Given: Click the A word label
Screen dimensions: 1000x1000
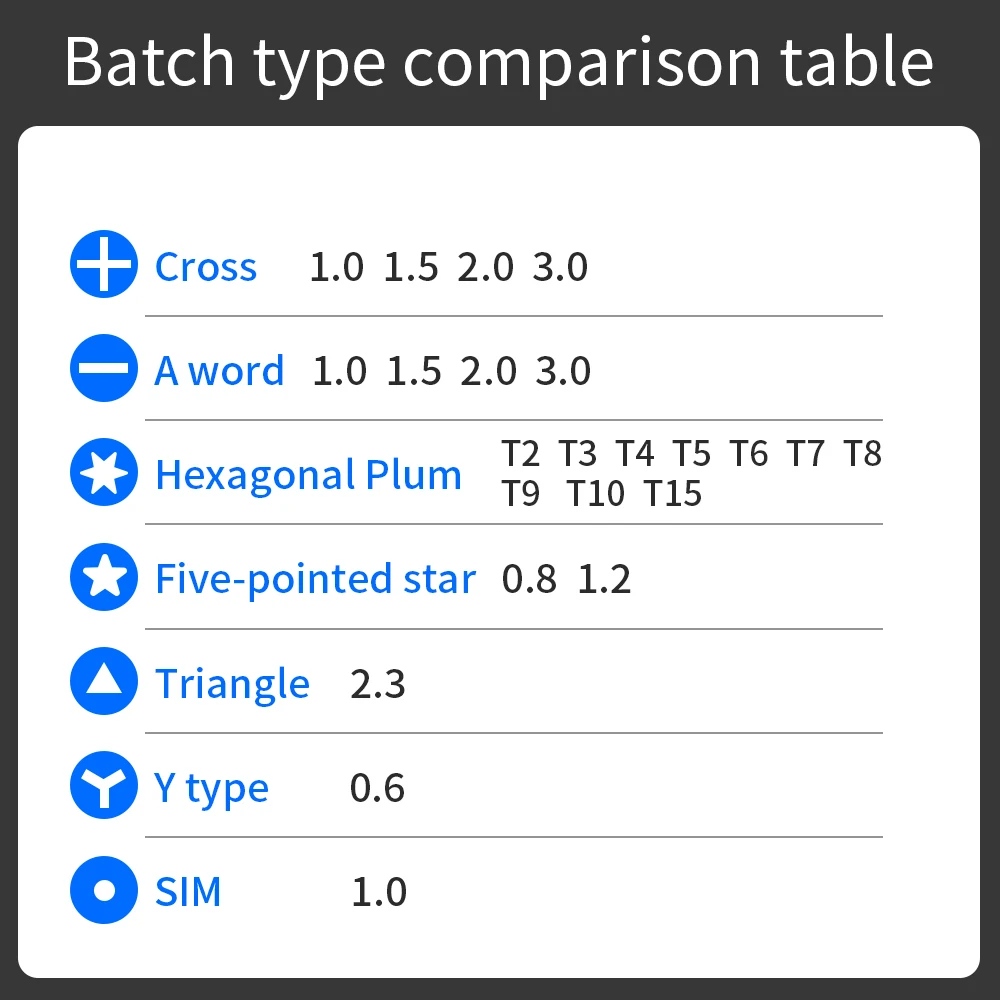Looking at the screenshot, I should (x=219, y=371).
